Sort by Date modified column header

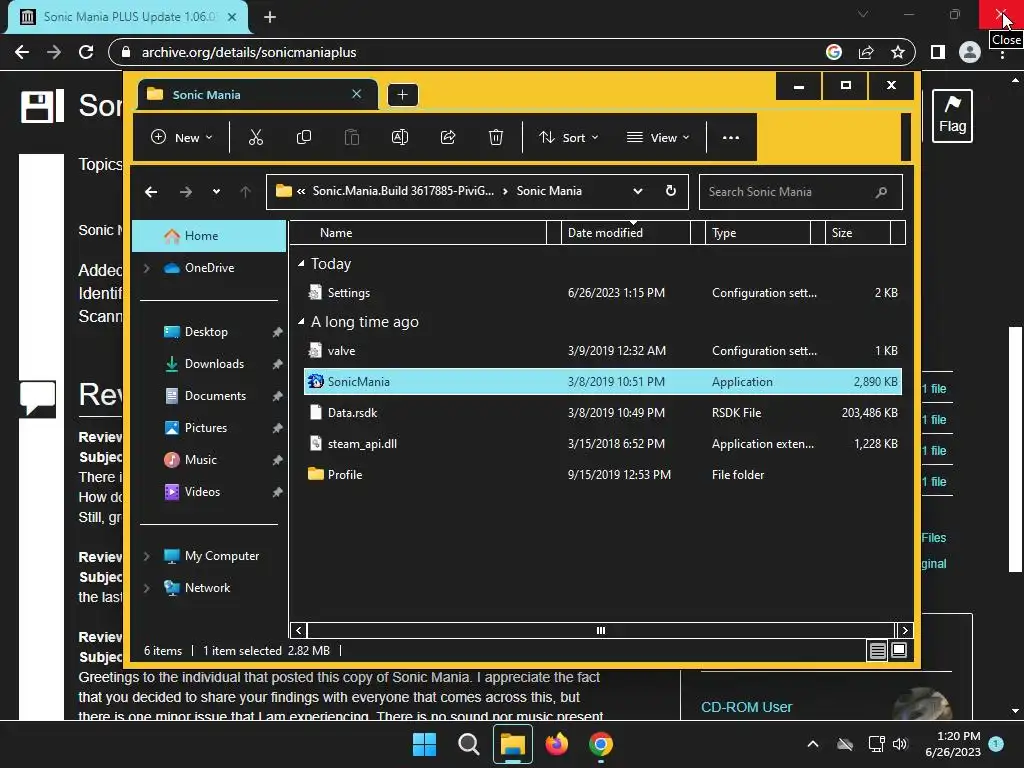tap(626, 232)
